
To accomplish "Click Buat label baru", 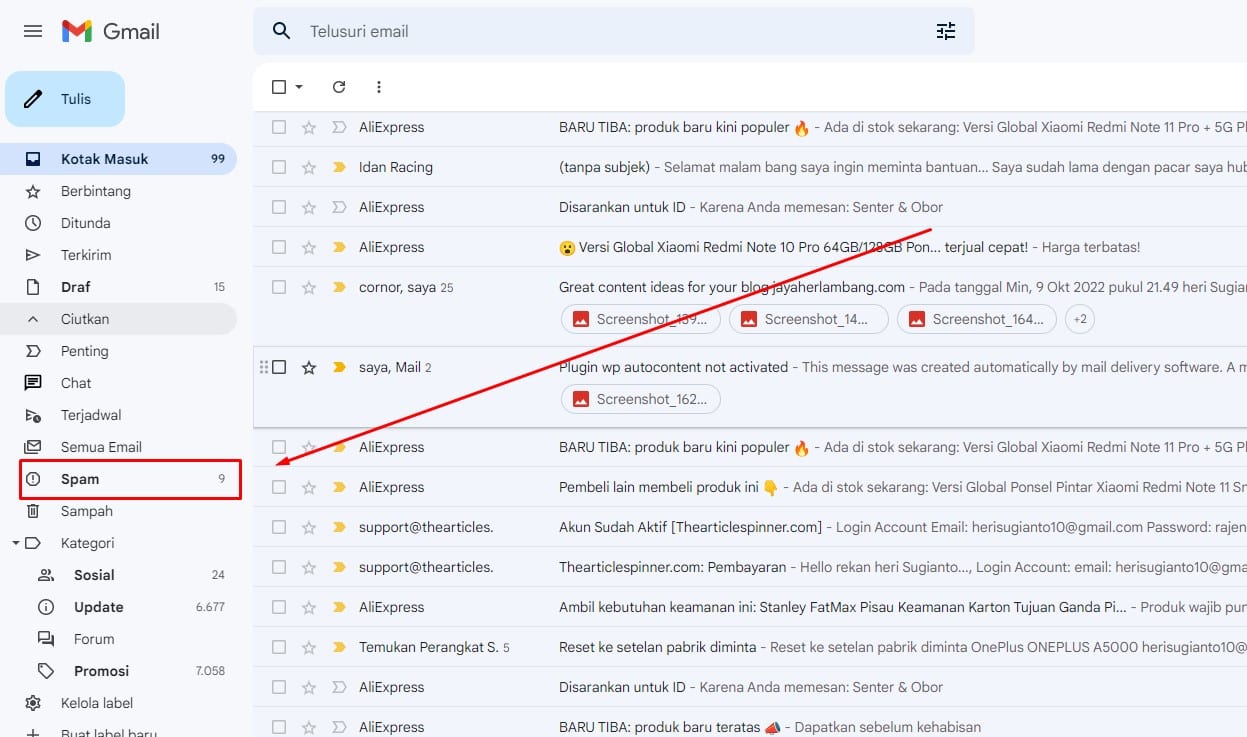I will [x=109, y=734].
